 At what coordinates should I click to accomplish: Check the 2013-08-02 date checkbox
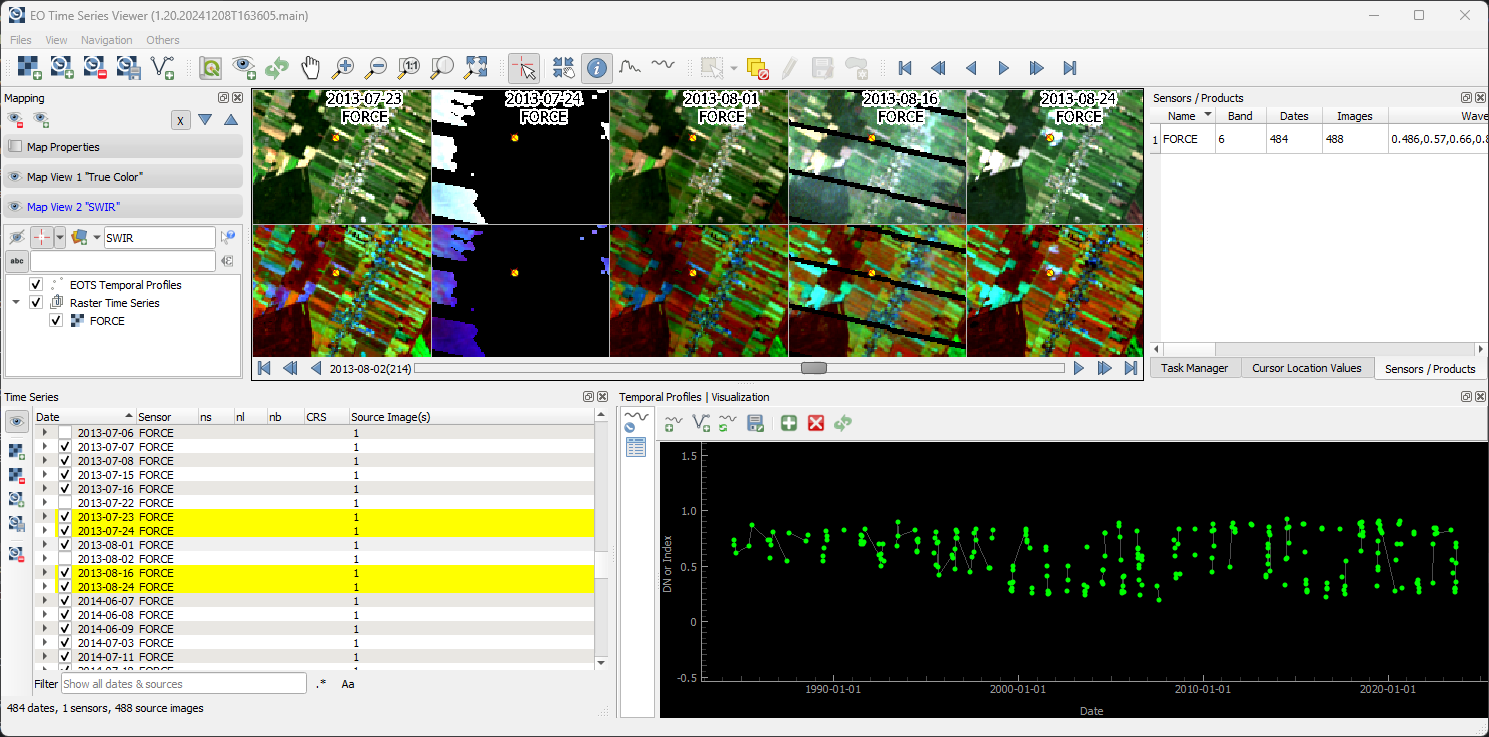tap(65, 559)
